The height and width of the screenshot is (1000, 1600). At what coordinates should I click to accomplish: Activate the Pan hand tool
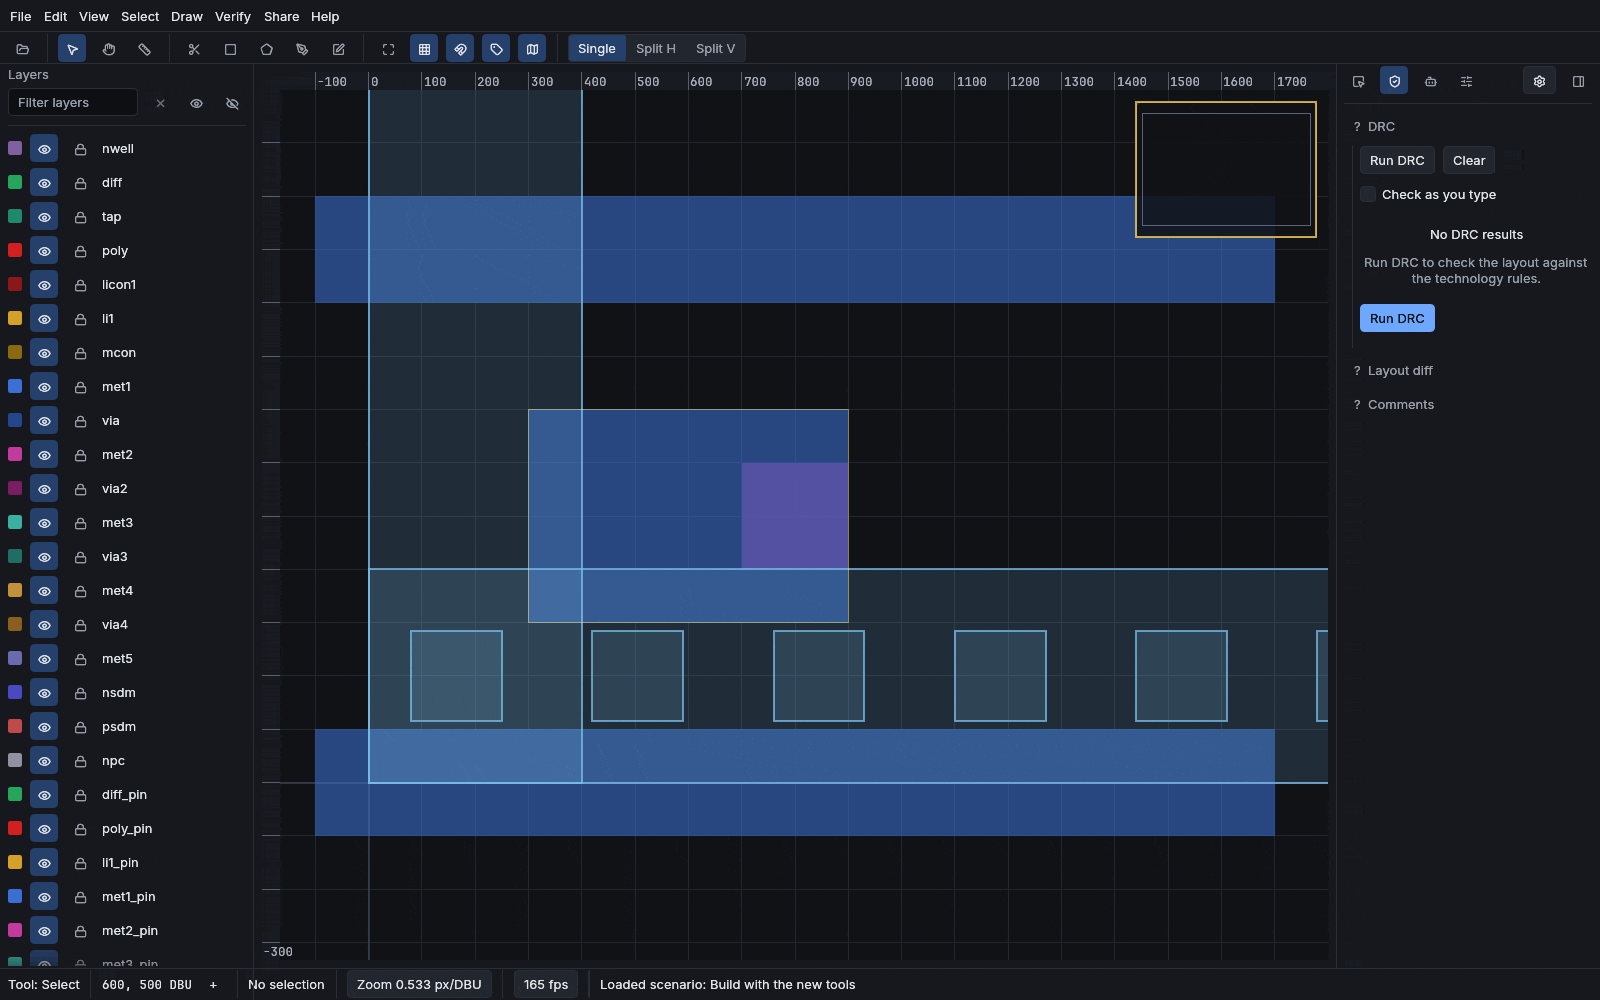[108, 49]
